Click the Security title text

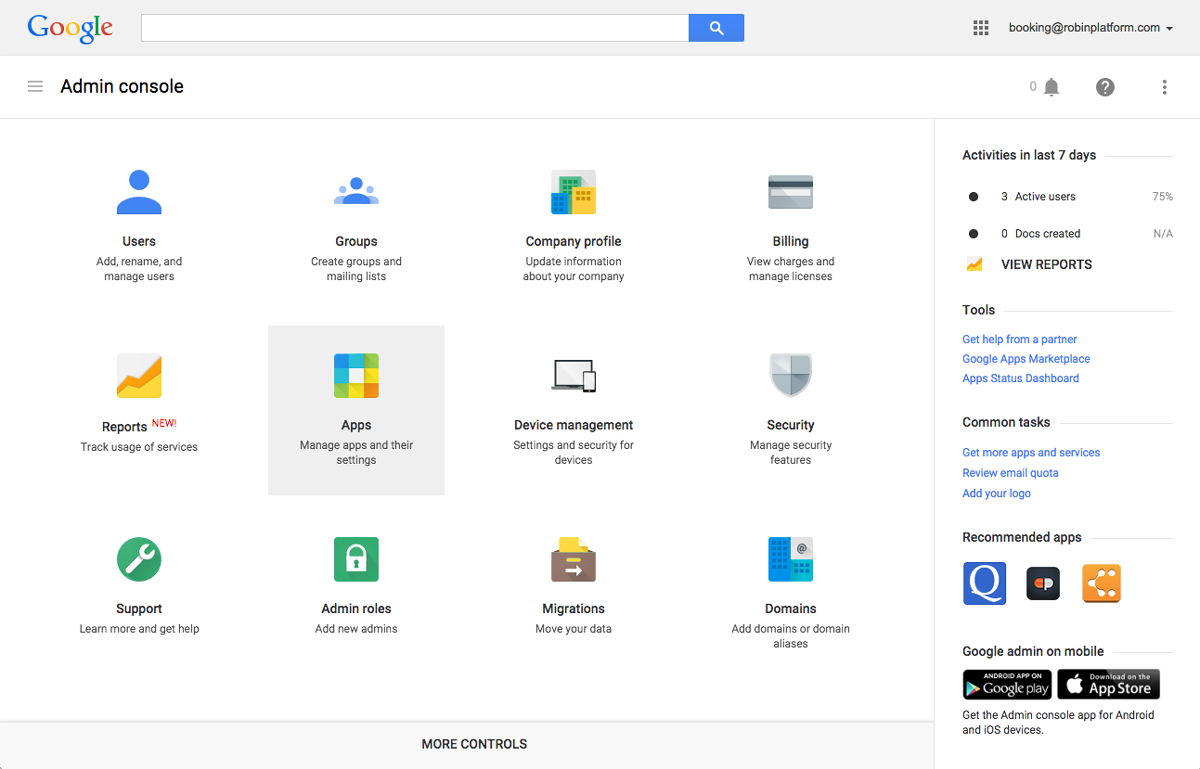pyautogui.click(x=790, y=425)
